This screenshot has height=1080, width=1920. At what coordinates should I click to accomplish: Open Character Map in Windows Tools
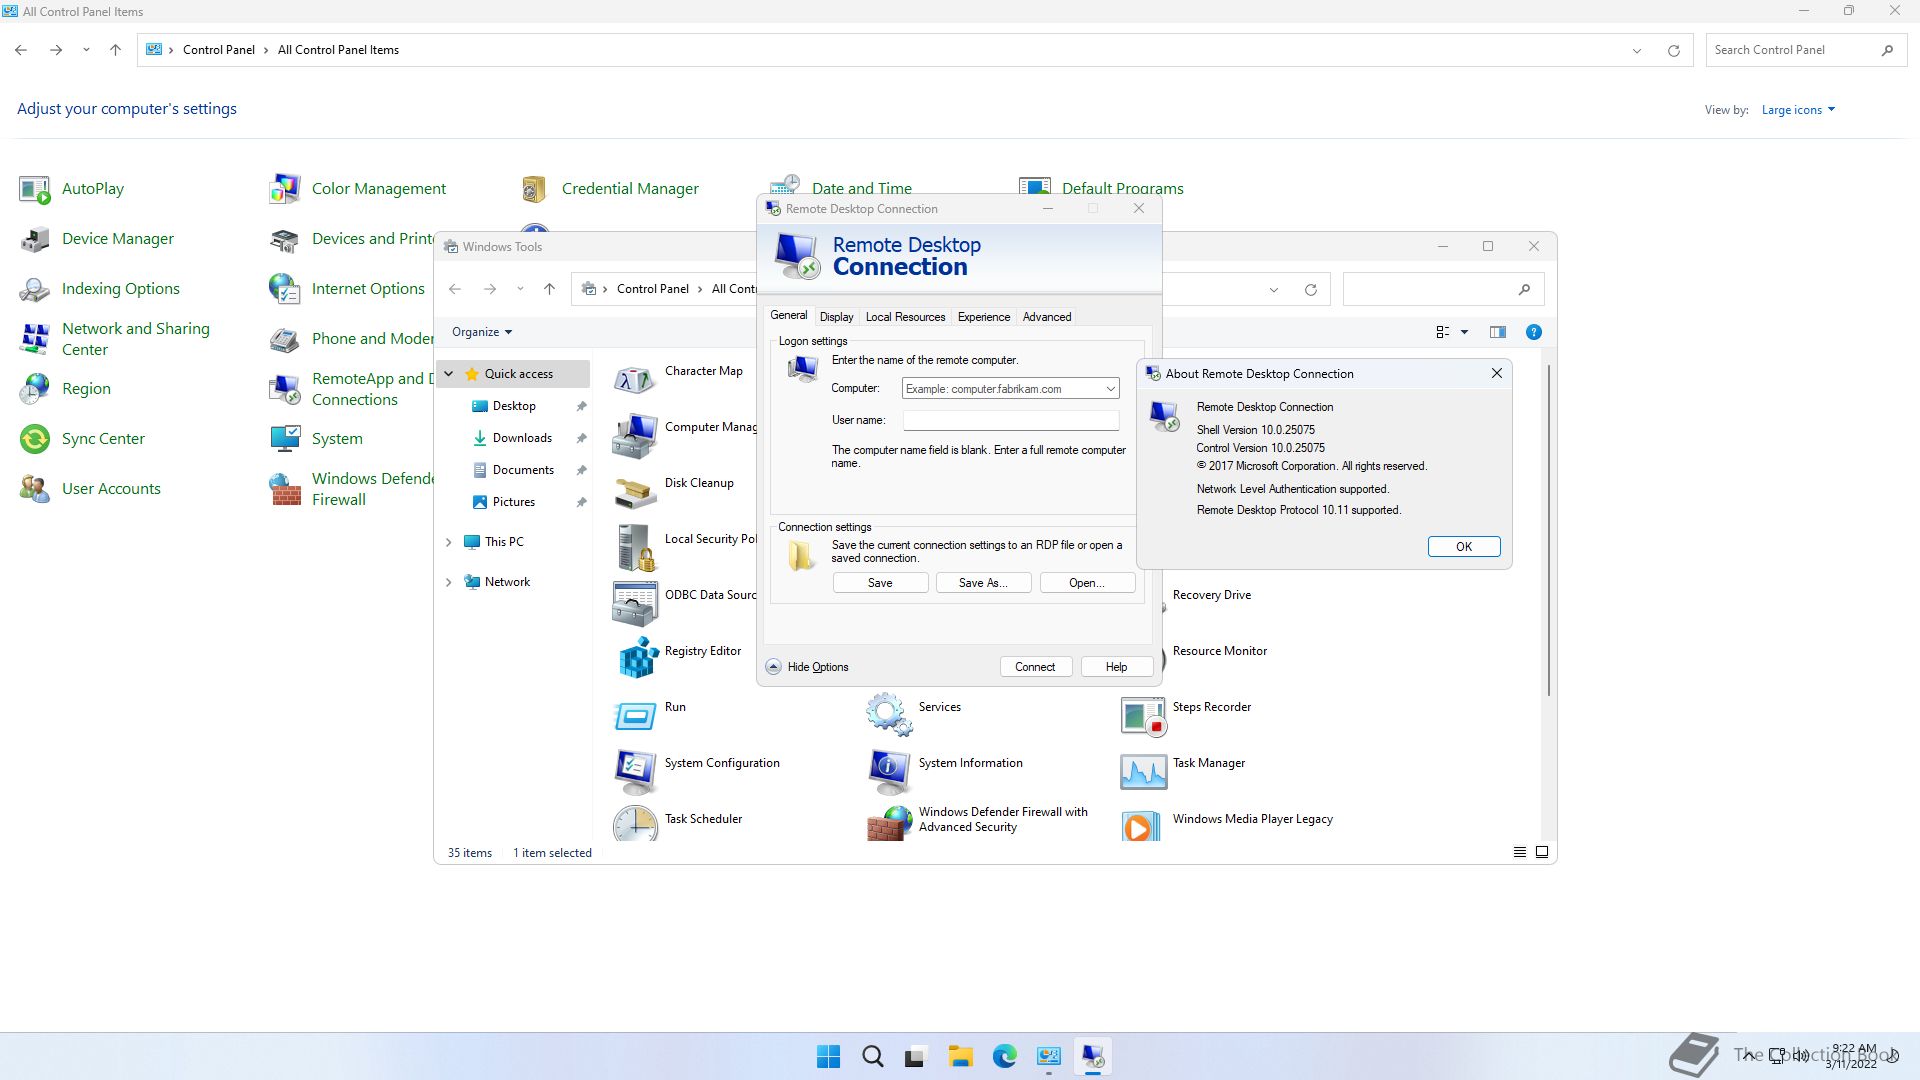pos(634,379)
